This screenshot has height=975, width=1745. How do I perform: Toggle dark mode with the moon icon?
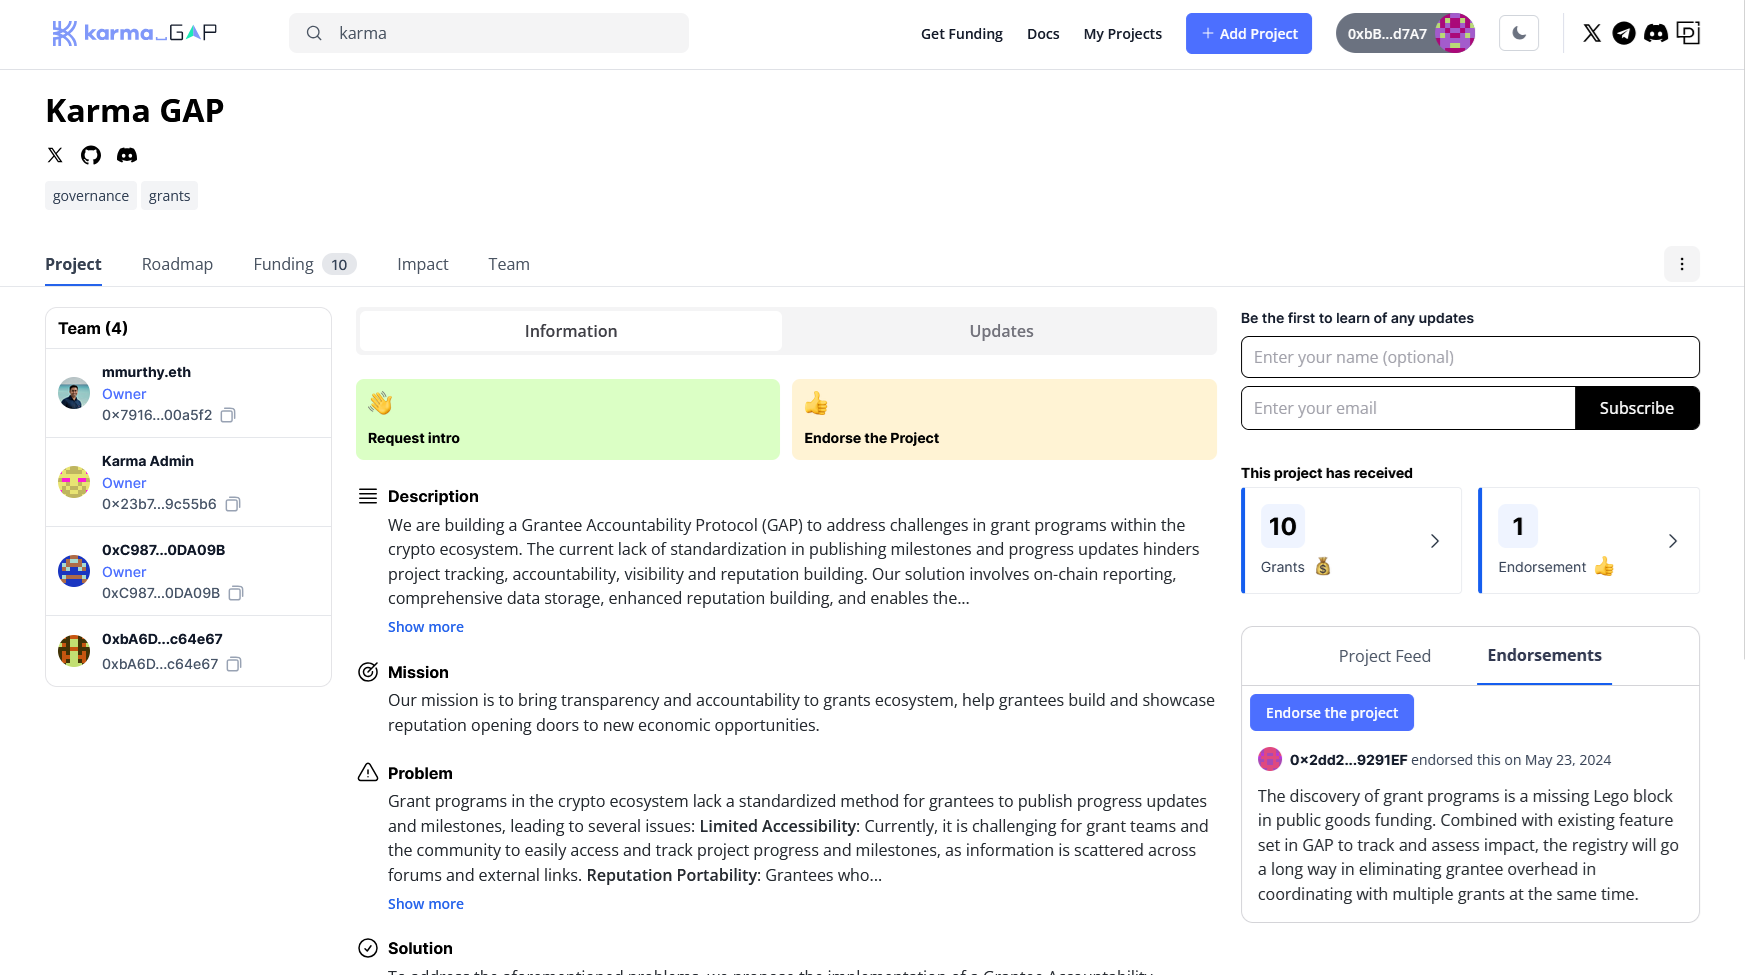(1519, 33)
